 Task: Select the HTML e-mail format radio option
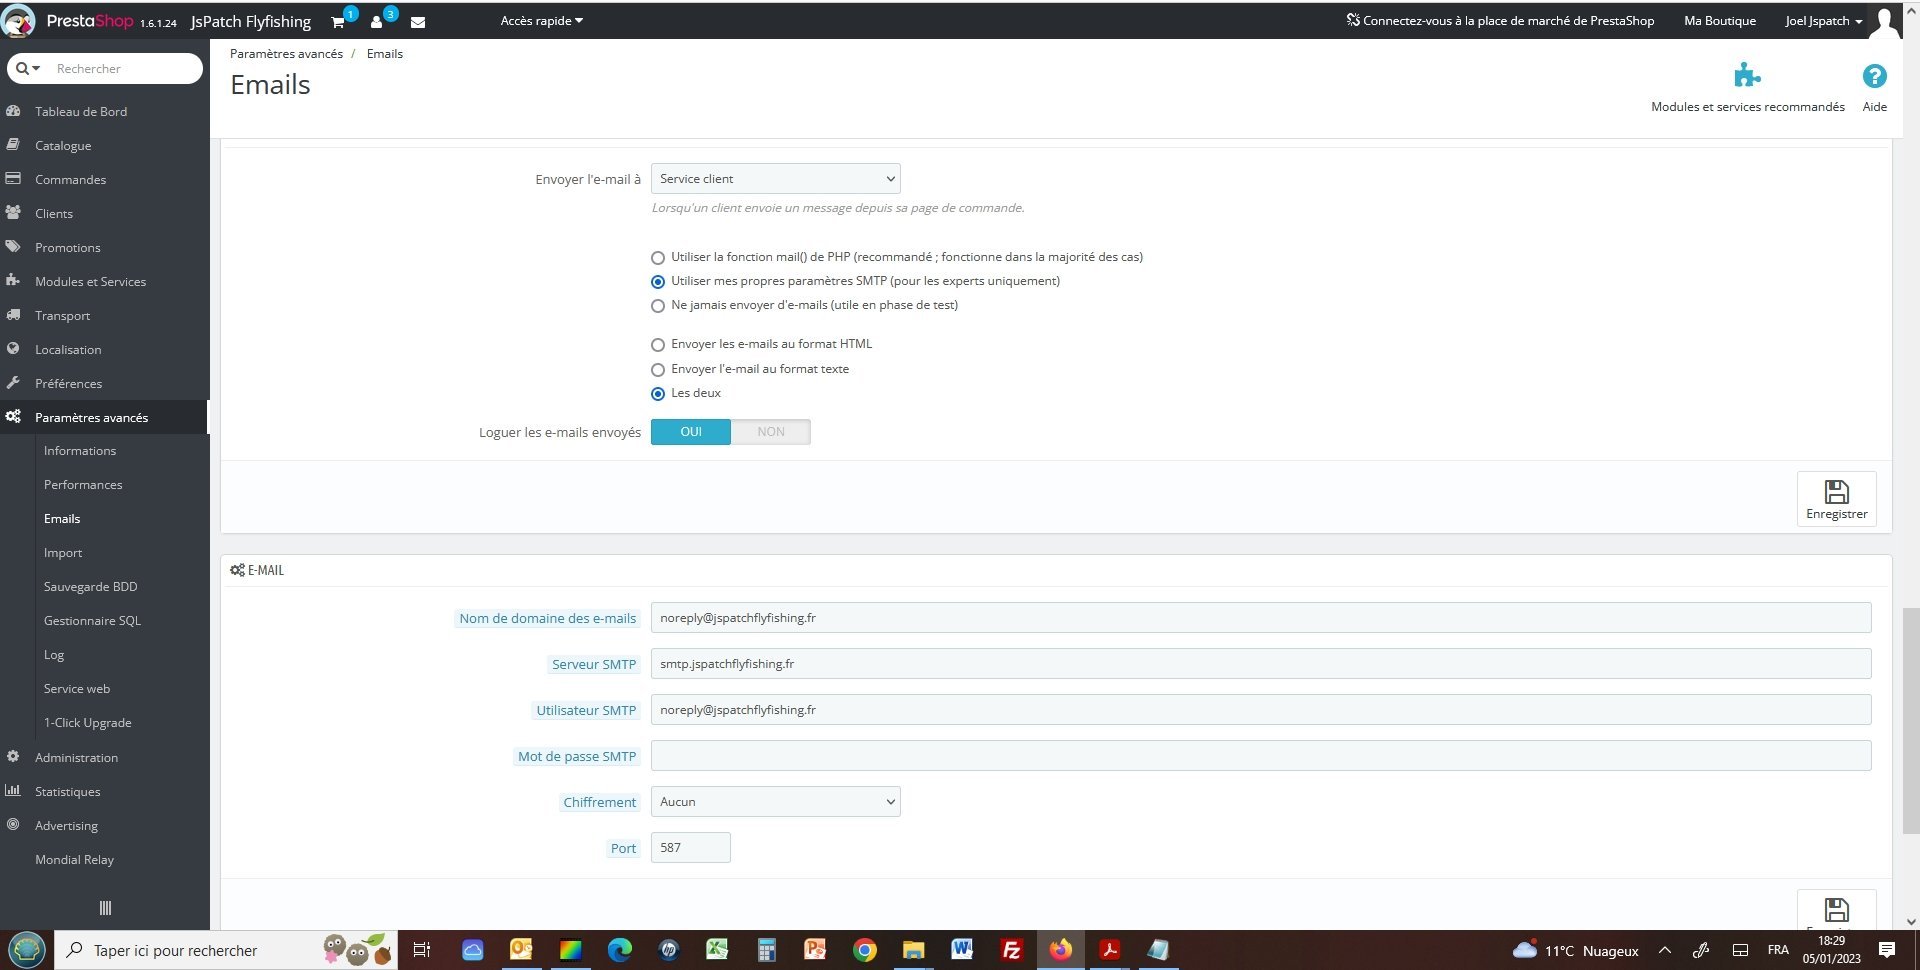(x=658, y=345)
